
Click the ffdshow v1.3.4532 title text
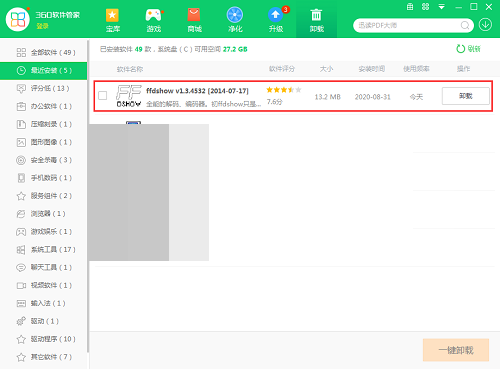click(197, 91)
